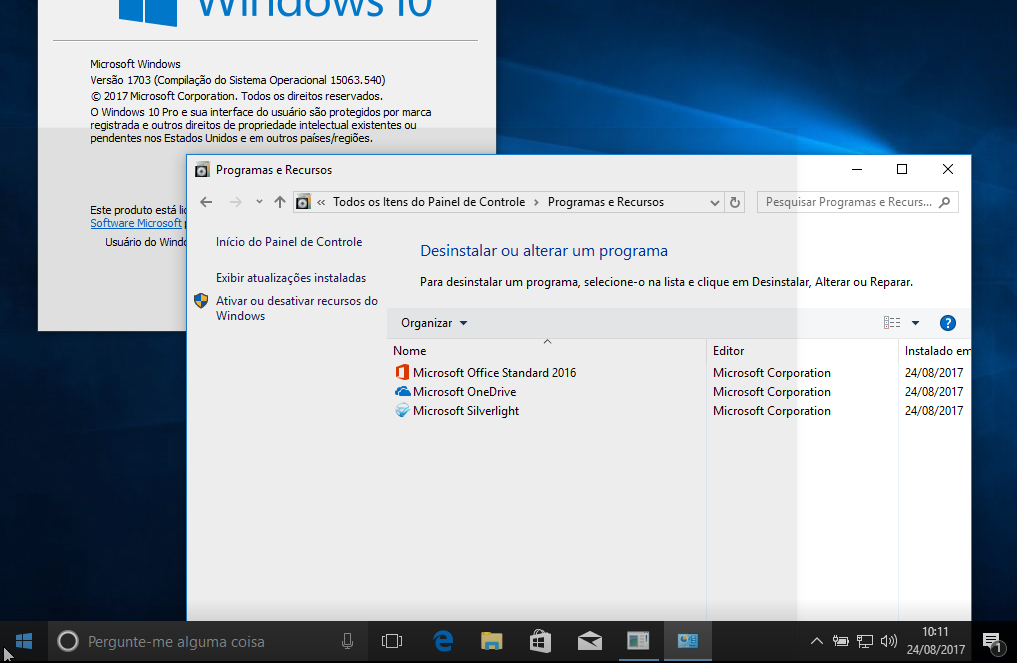The width and height of the screenshot is (1017, 663).
Task: Click the OneDrive cloud icon
Action: point(402,391)
